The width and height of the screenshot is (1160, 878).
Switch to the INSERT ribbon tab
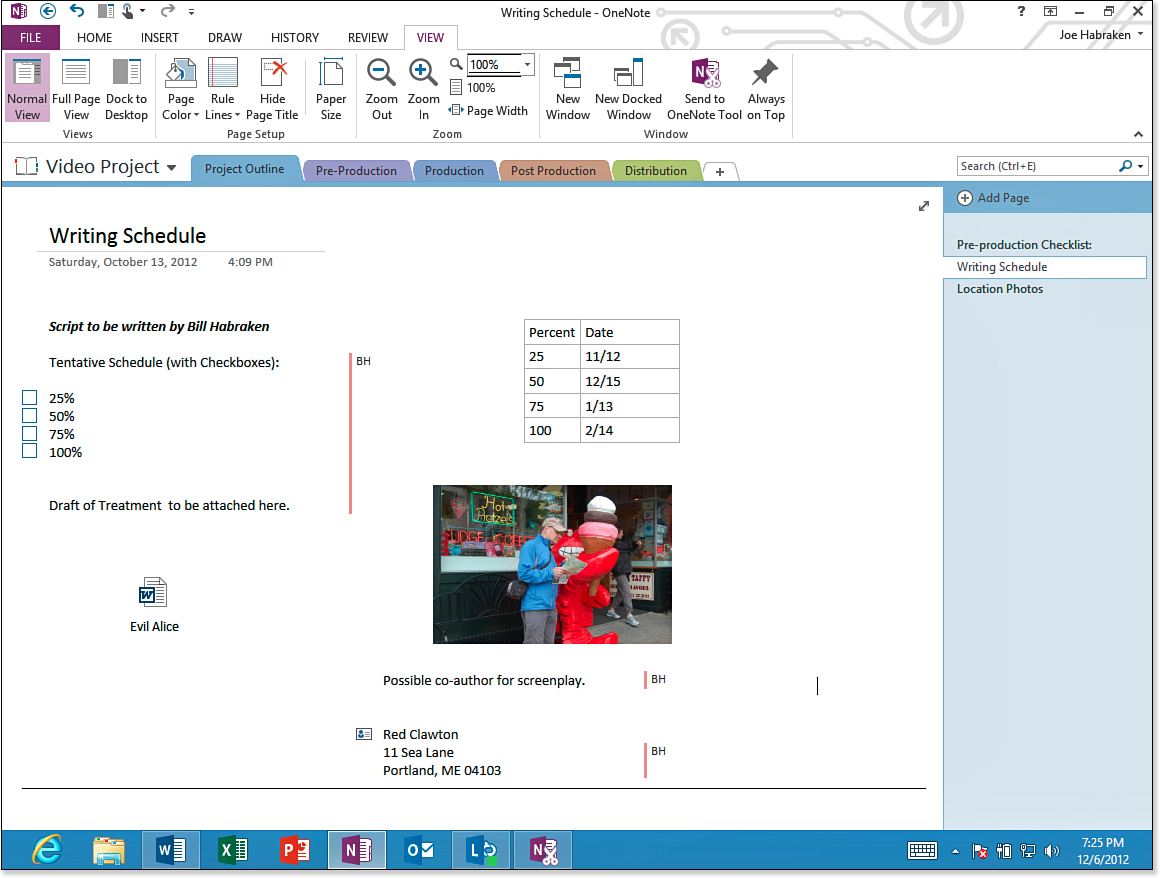pos(160,38)
